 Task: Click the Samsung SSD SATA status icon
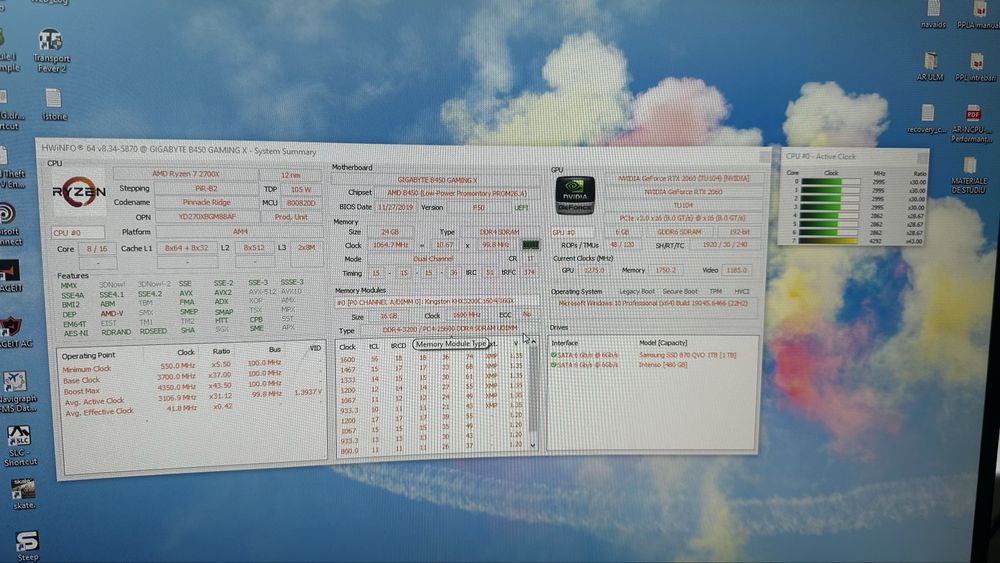click(554, 355)
